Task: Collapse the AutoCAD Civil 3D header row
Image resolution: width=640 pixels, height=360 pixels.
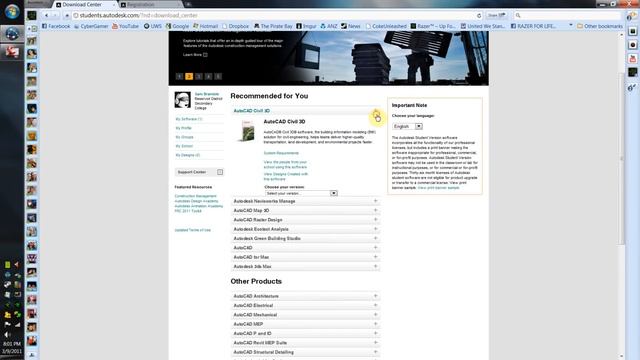Action: click(305, 111)
